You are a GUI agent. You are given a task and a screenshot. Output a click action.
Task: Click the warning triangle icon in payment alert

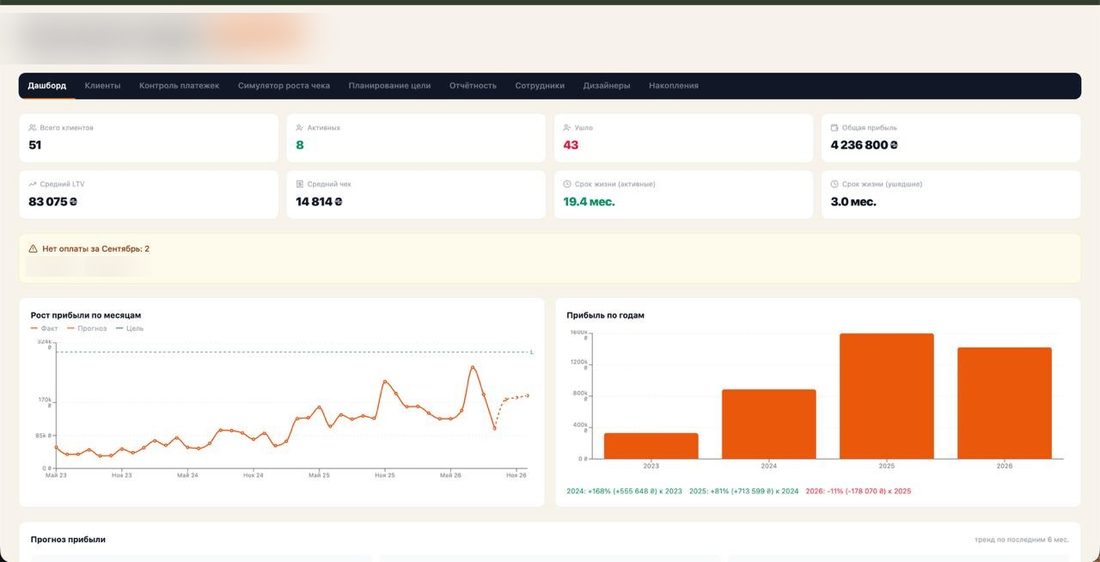[x=32, y=248]
